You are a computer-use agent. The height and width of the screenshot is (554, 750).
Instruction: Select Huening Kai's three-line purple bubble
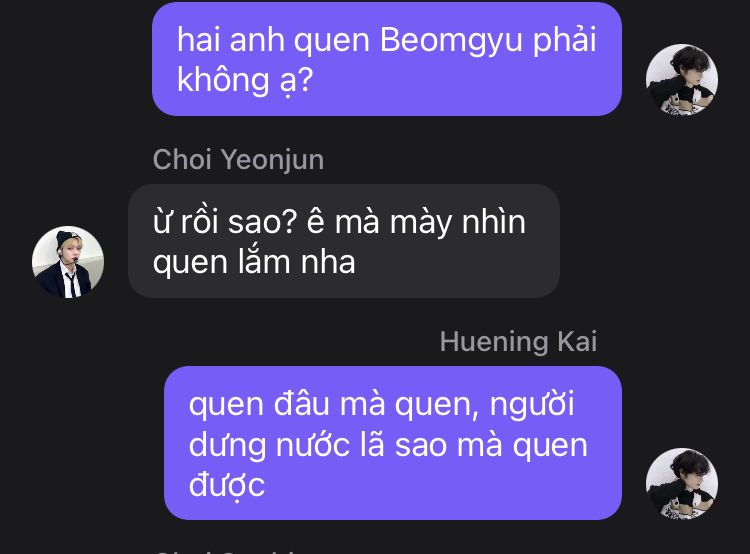tap(393, 443)
